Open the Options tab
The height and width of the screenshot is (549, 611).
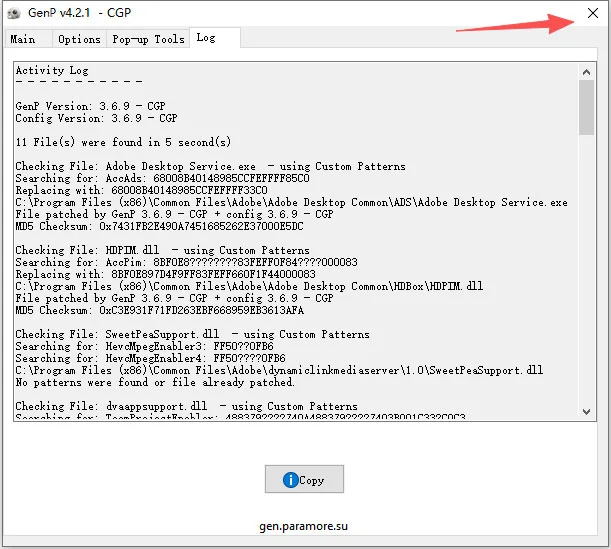tap(79, 39)
